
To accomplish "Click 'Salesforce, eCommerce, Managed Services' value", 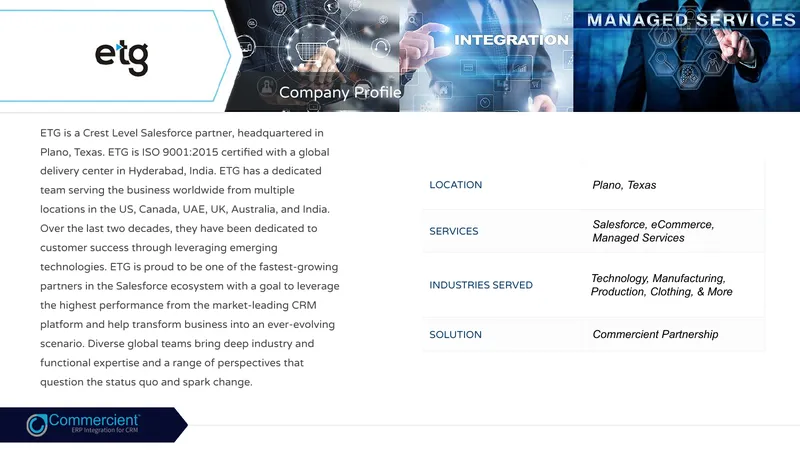I will coord(653,231).
